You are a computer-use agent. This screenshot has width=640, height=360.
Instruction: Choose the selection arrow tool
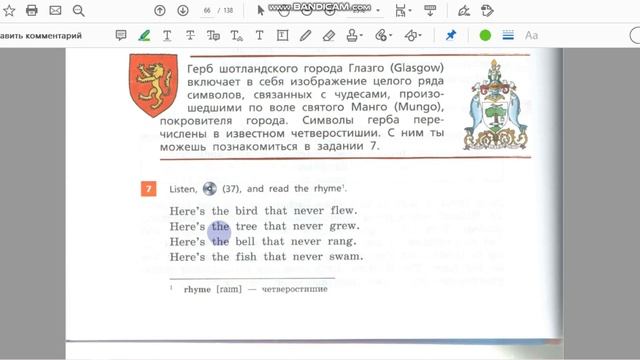point(260,11)
